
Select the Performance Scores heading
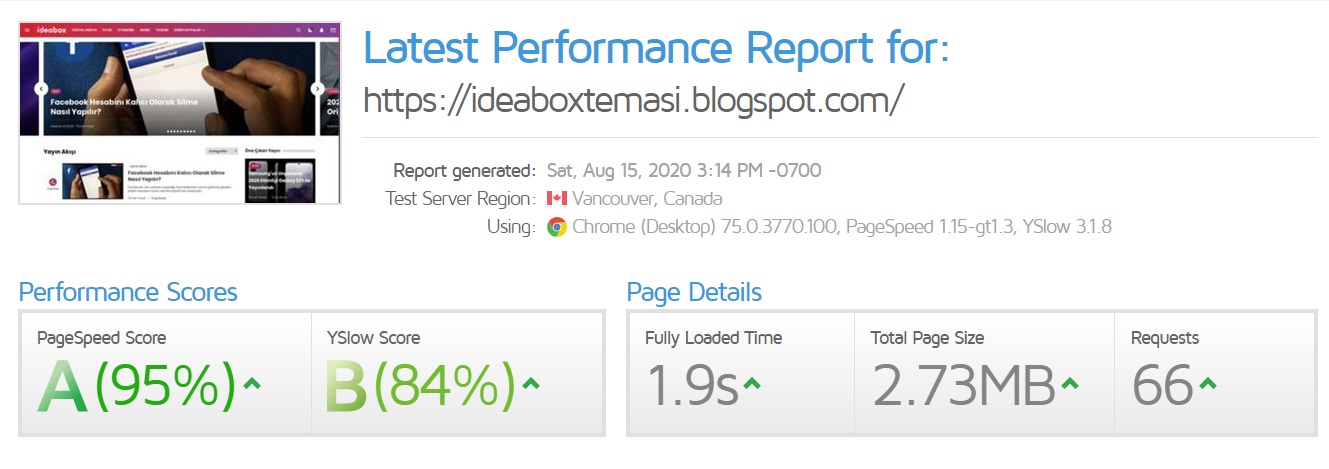point(128,292)
